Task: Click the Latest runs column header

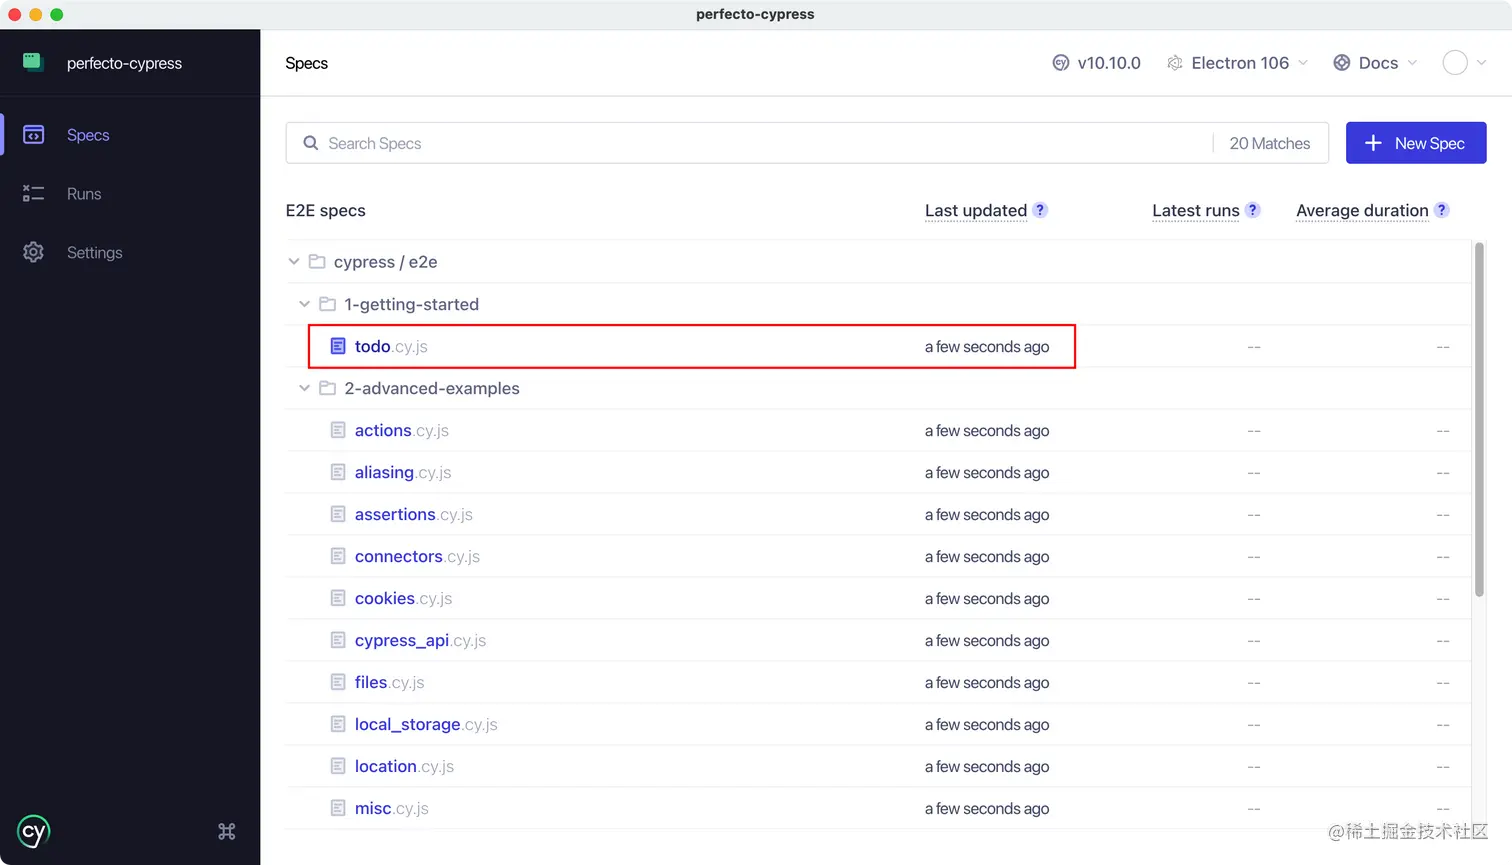Action: point(1196,210)
